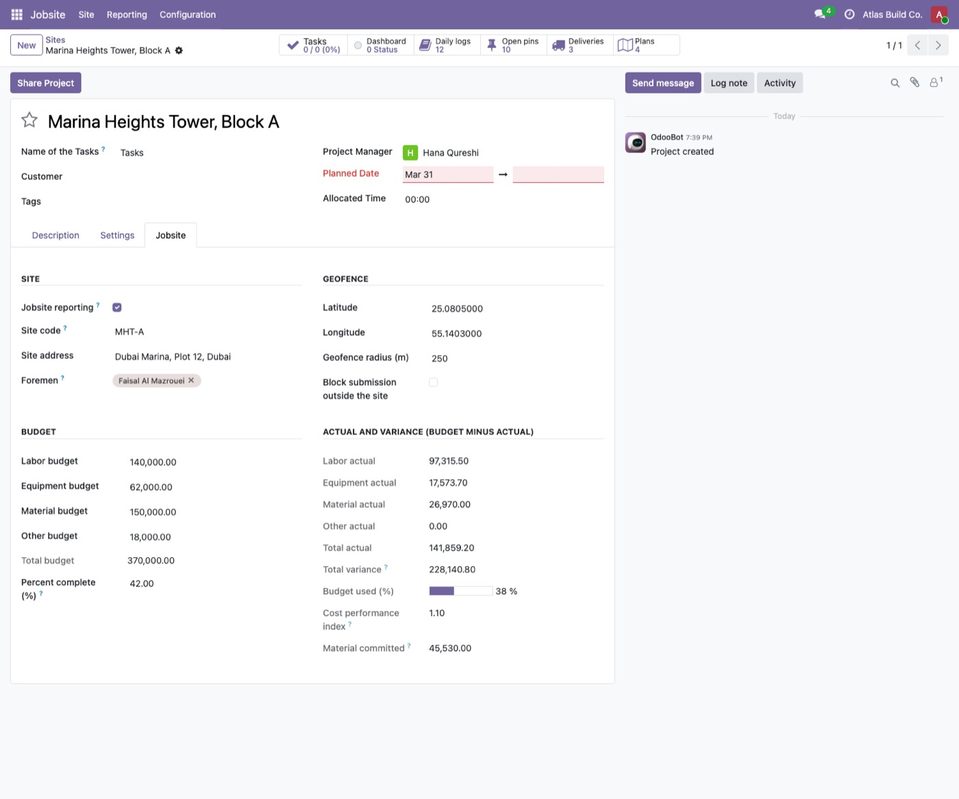Click the Project created message text
The image size is (959, 799).
682,152
